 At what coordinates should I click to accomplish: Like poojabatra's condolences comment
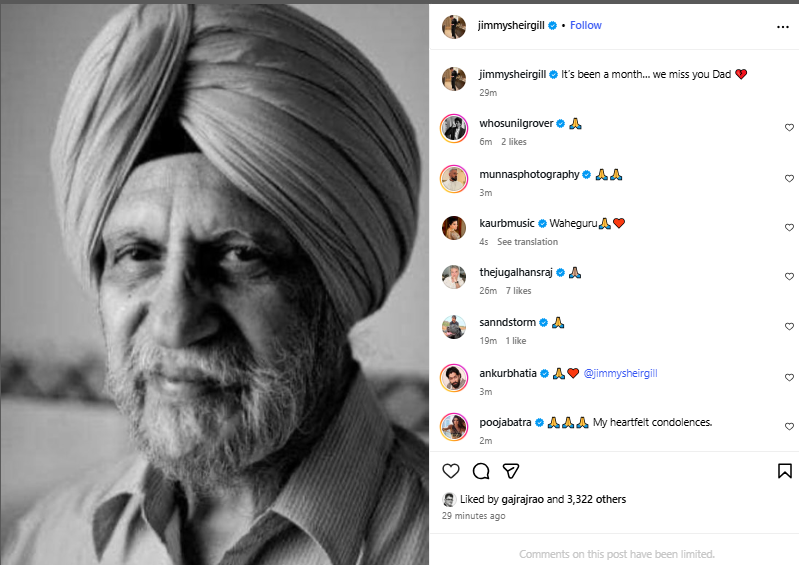coord(789,427)
